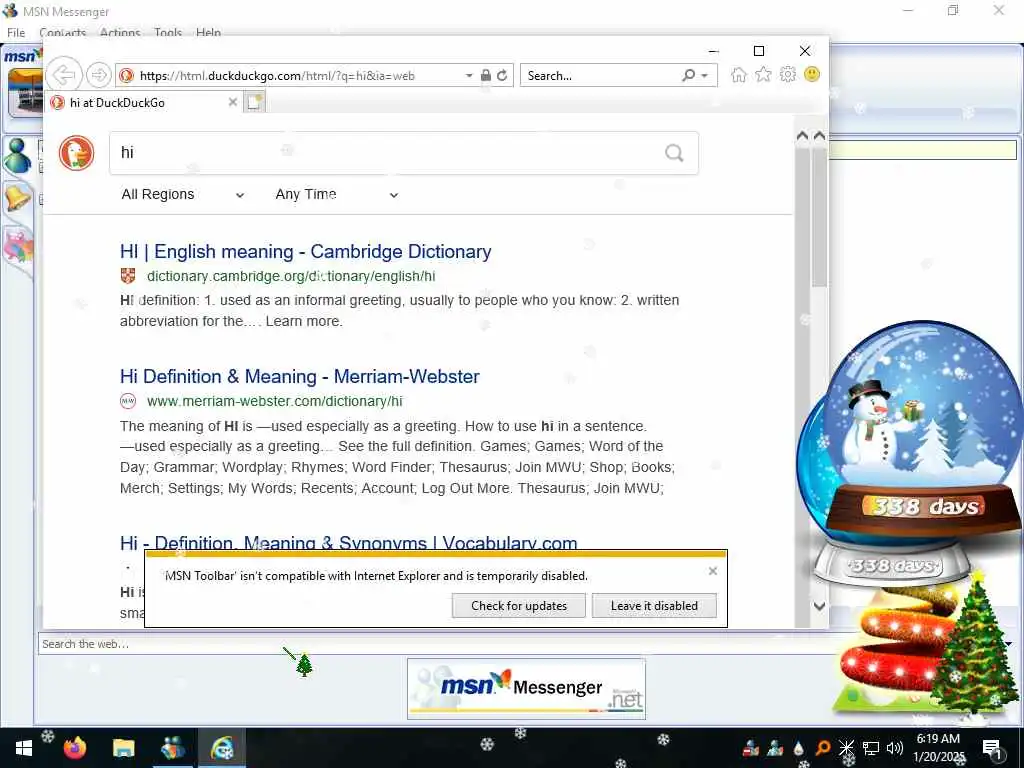Click the orange magnifier tray icon

pos(823,748)
